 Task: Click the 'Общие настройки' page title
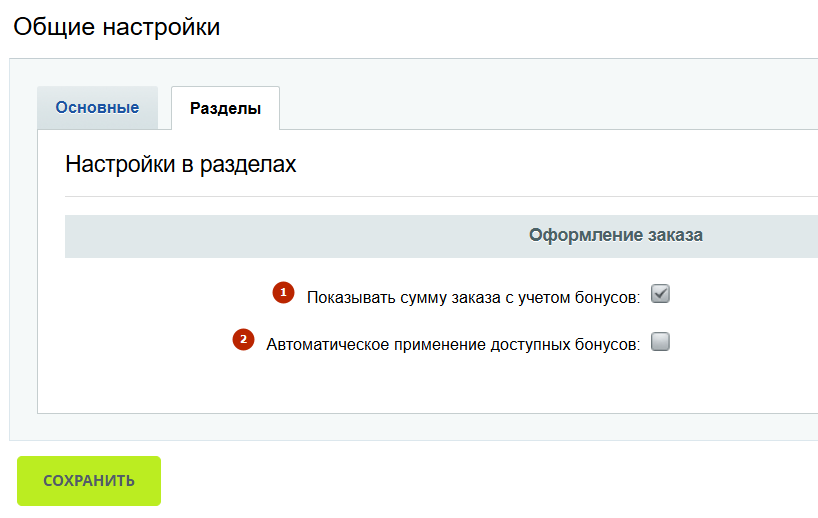(116, 27)
